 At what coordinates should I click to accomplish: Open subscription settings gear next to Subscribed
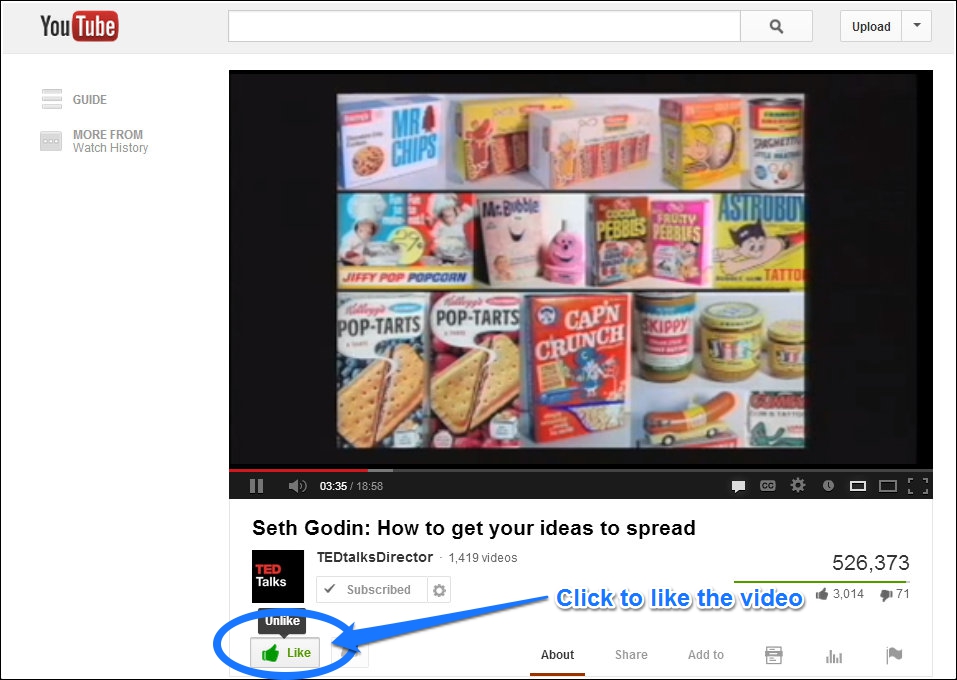click(x=439, y=590)
